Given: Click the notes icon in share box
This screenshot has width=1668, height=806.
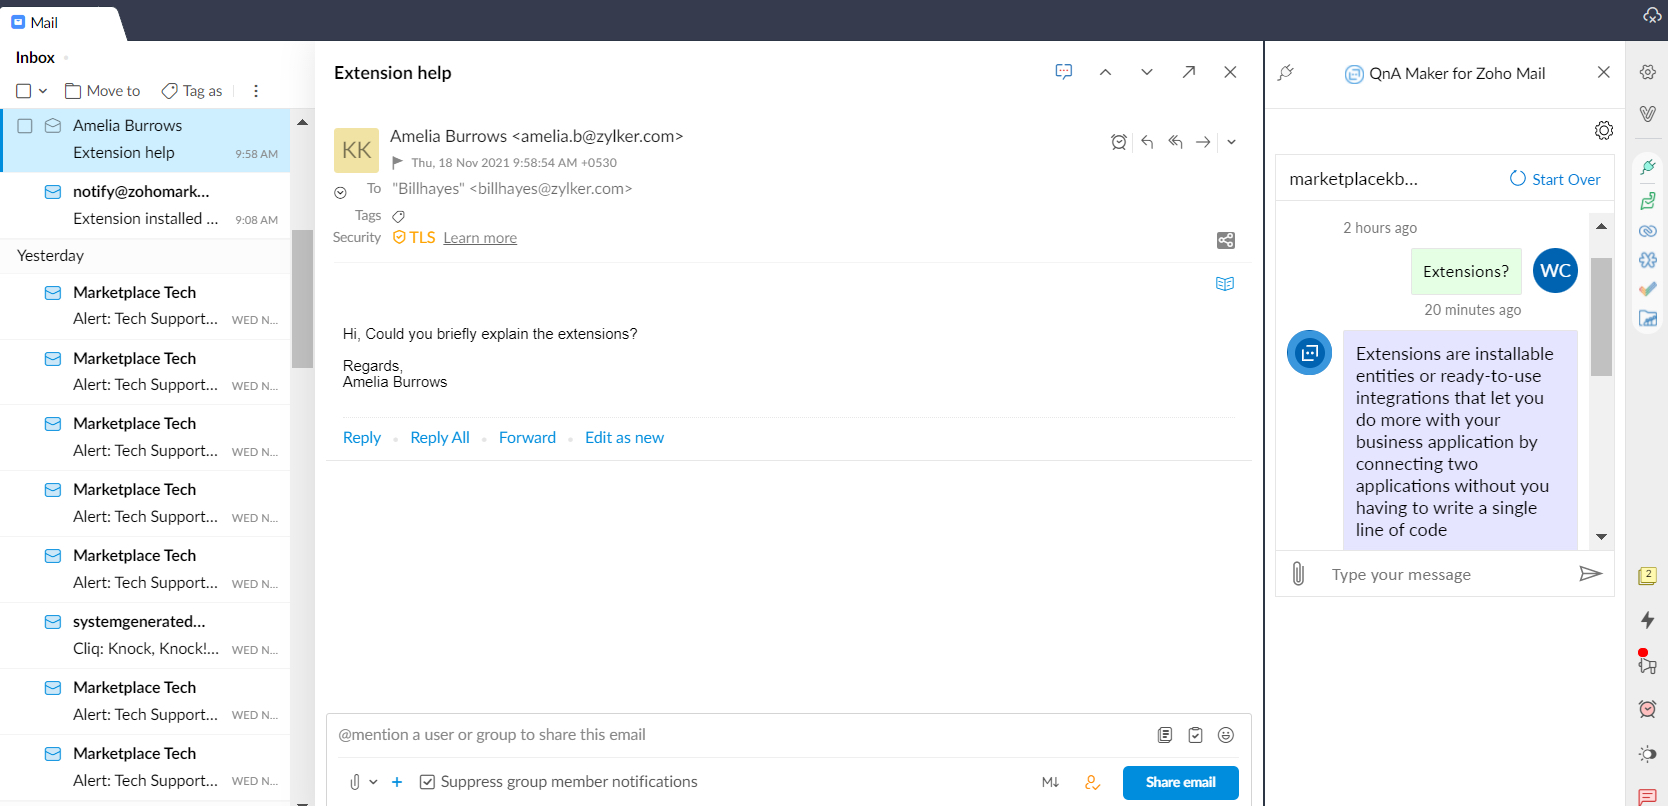Looking at the screenshot, I should 1165,735.
